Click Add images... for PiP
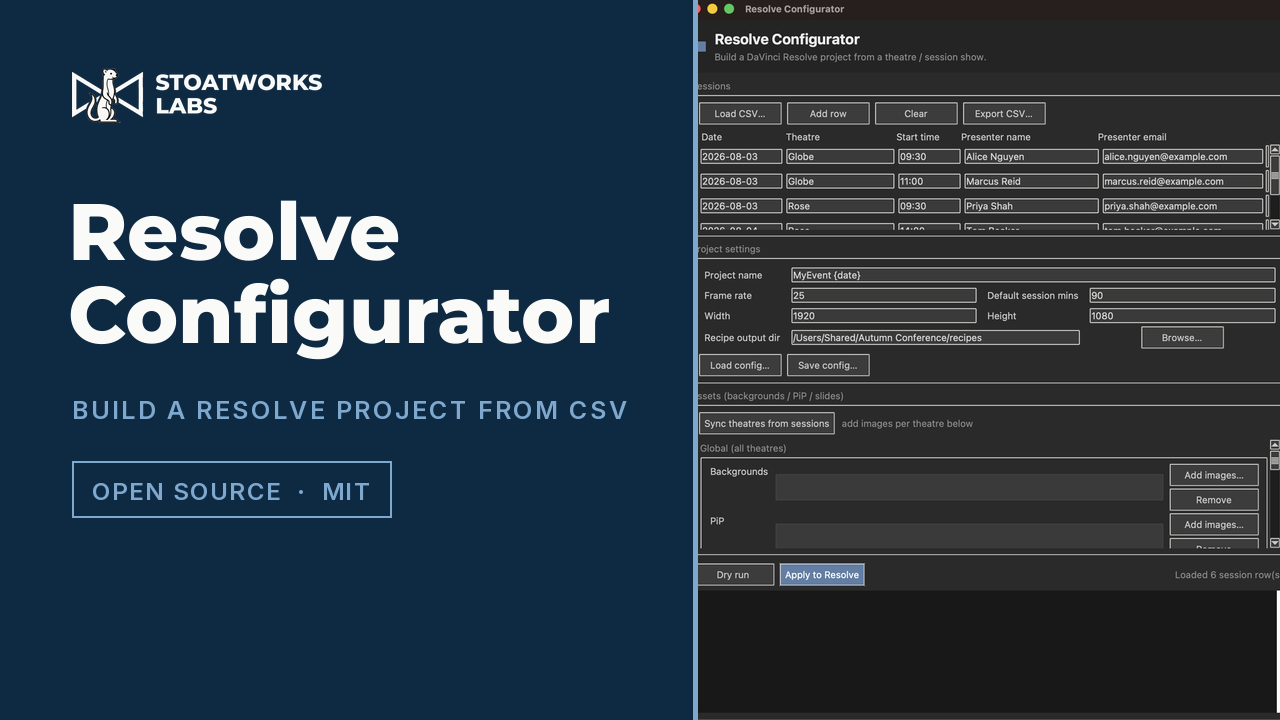The width and height of the screenshot is (1280, 720). tap(1214, 524)
